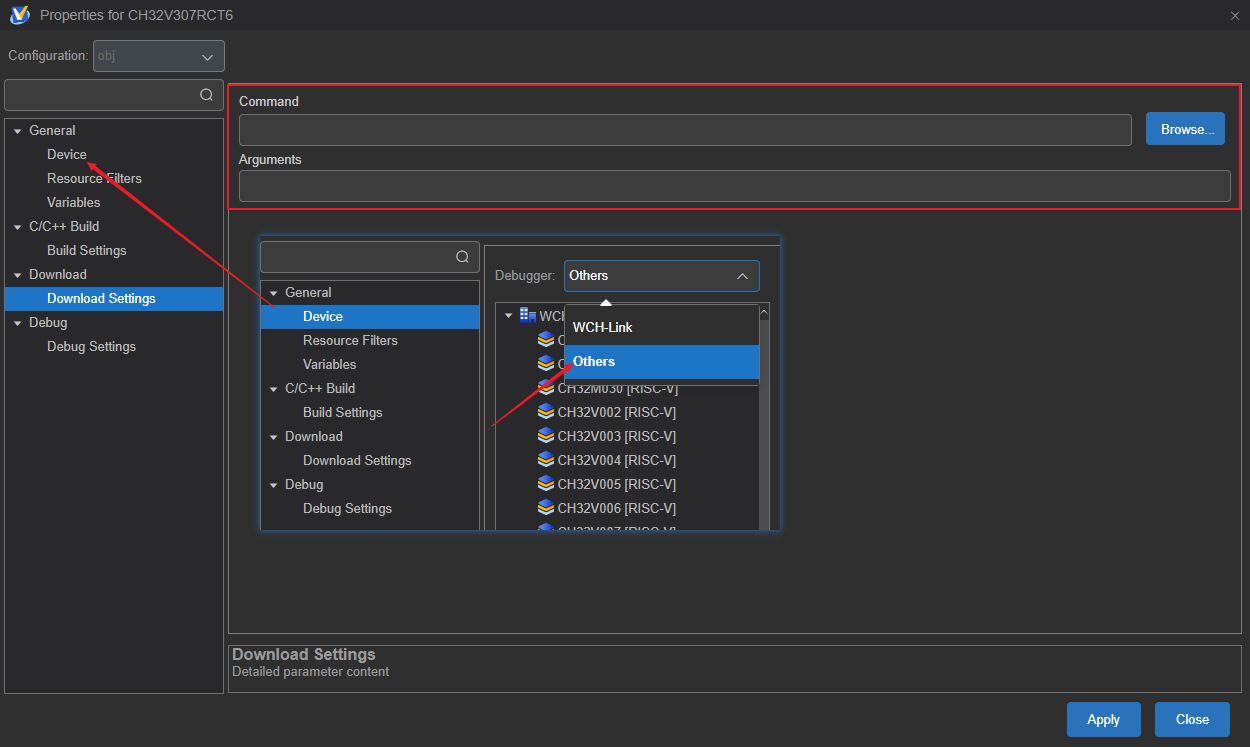This screenshot has height=747, width=1250.
Task: Select the CH32V003 [RISC-V] device row
Action: tap(616, 436)
